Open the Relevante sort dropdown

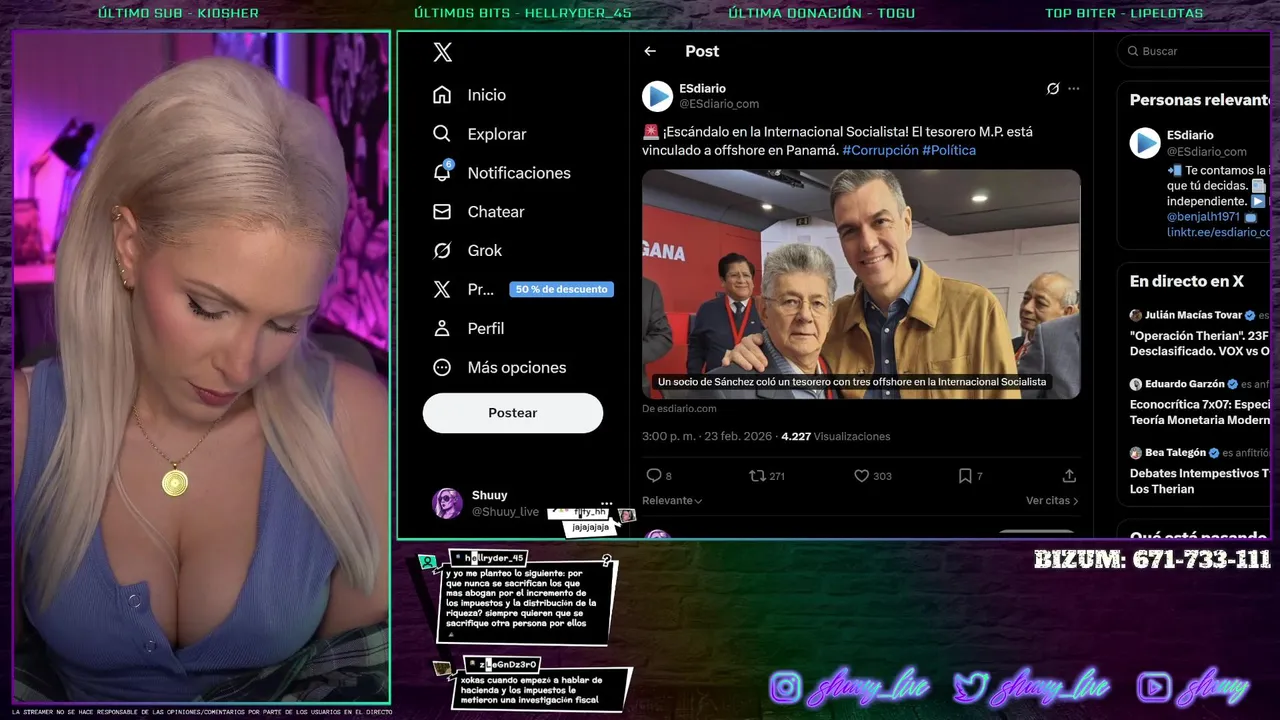pos(672,501)
